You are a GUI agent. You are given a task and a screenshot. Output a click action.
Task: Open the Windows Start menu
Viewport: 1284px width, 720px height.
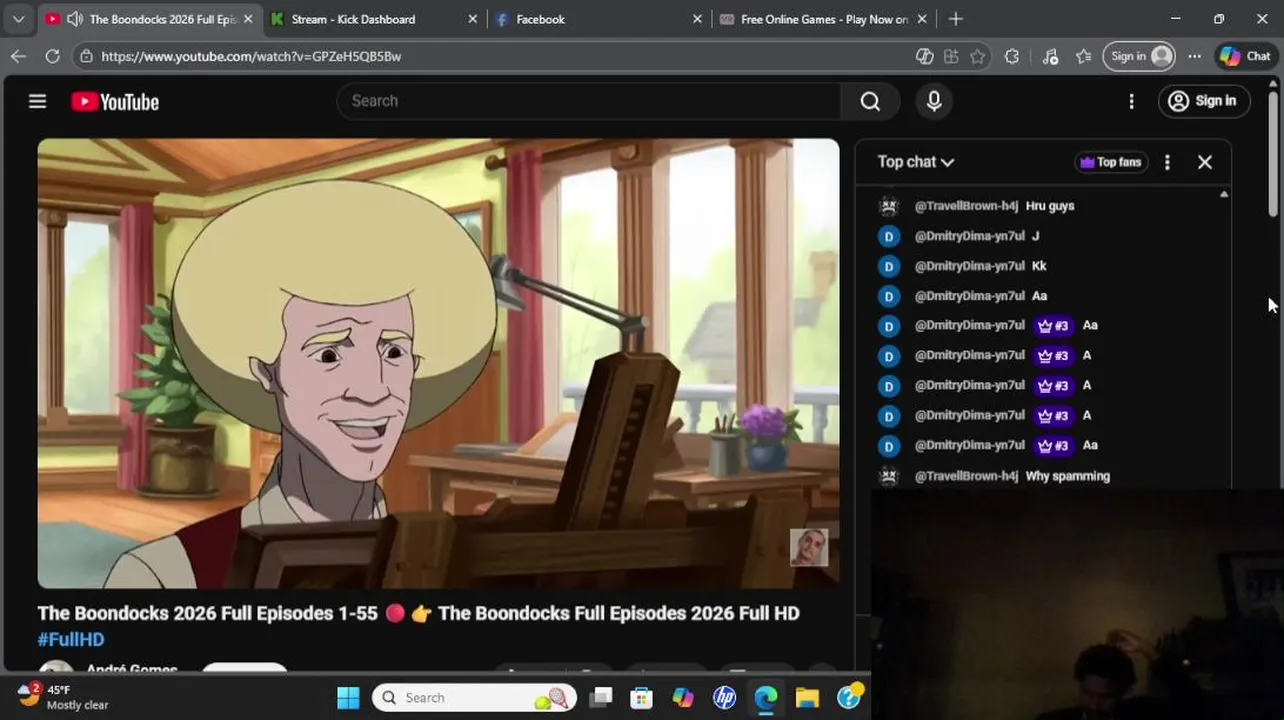[348, 698]
